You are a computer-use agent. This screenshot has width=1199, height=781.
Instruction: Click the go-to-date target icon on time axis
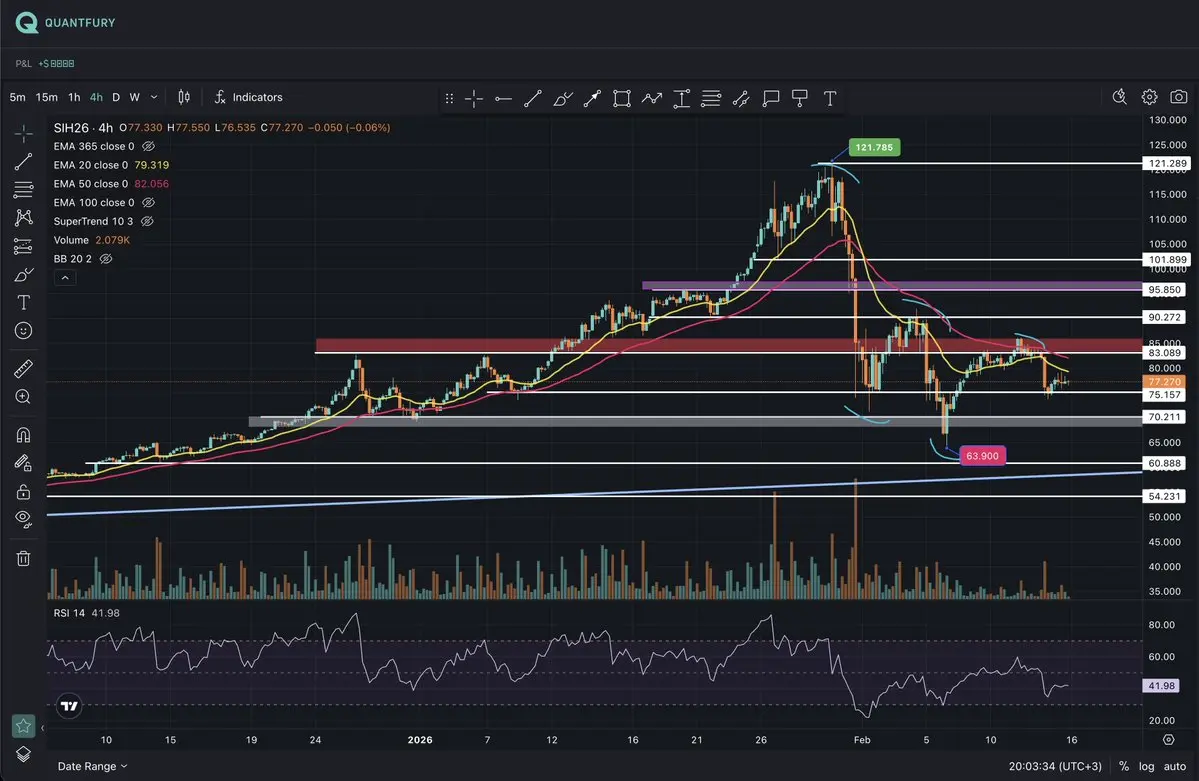(x=1168, y=740)
